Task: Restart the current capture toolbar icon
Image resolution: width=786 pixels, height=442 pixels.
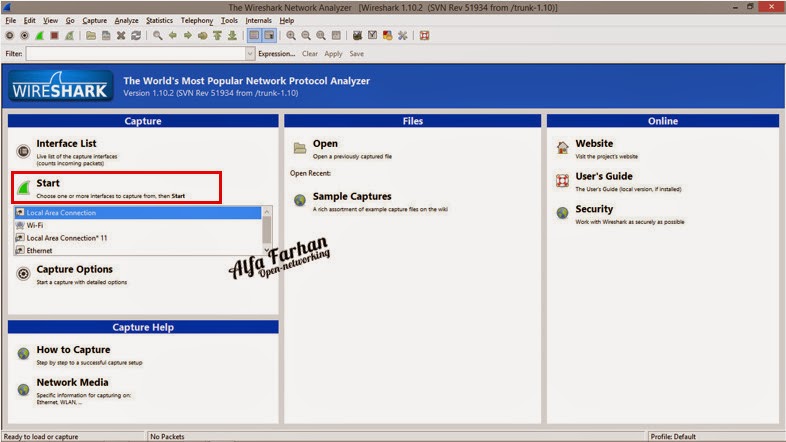Action: coord(70,36)
